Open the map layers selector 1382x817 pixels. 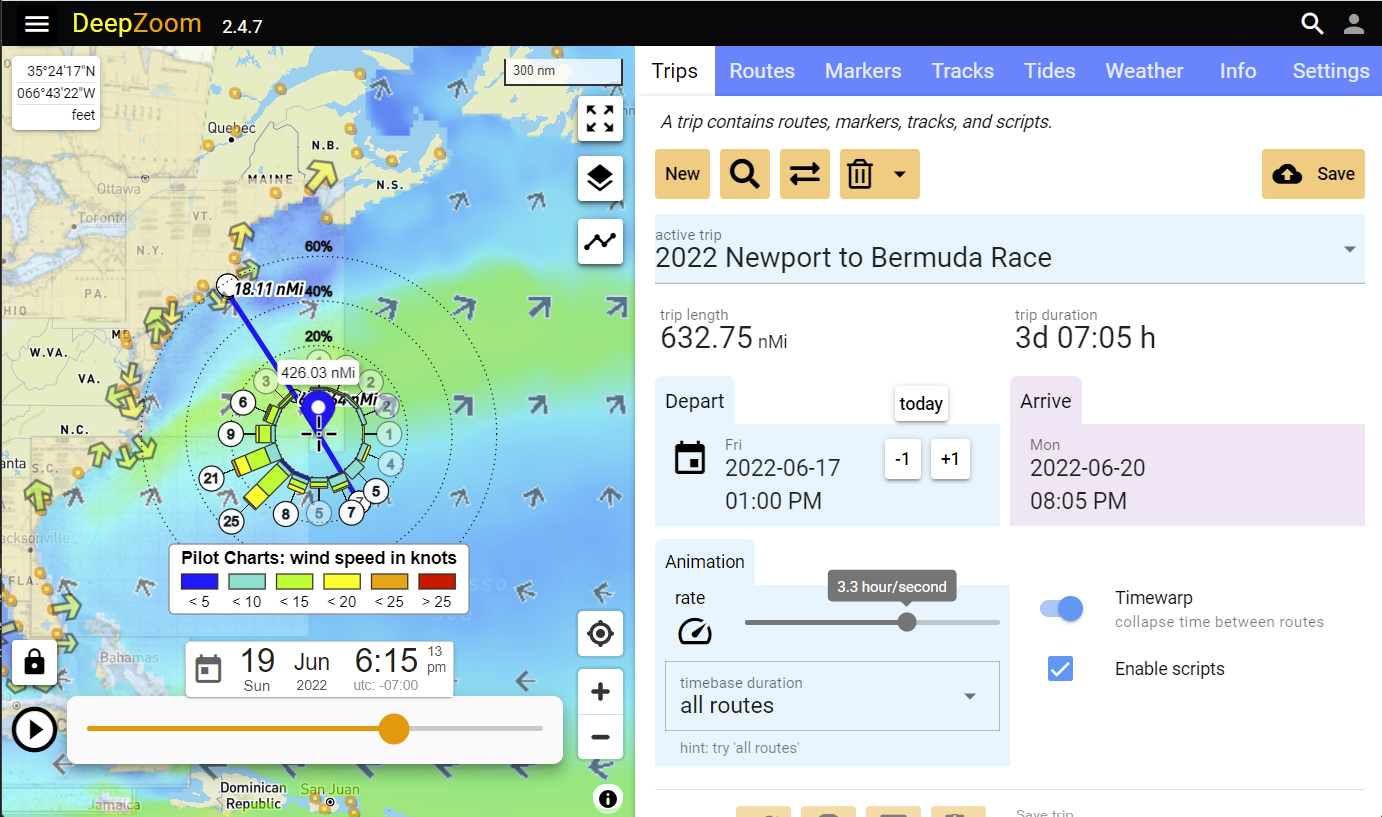point(600,179)
